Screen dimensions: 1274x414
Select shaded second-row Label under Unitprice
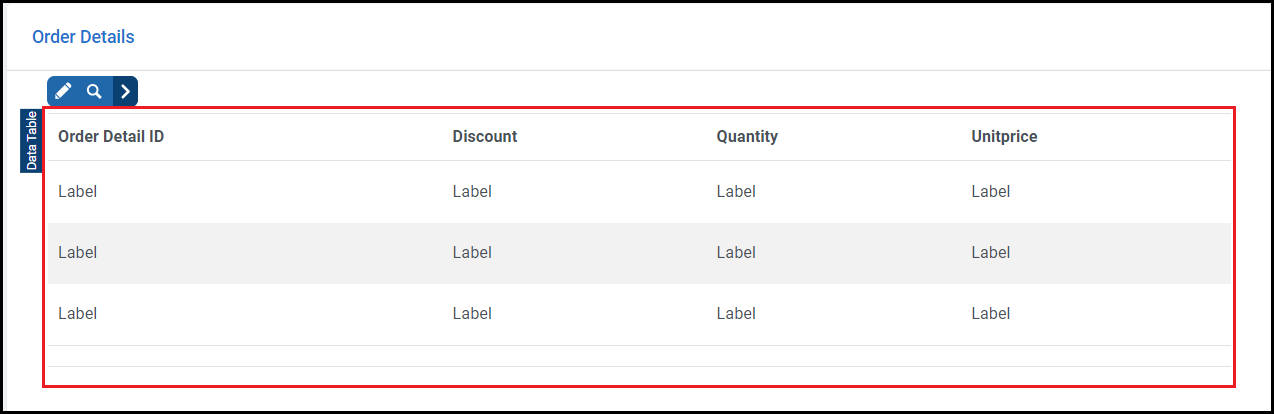(x=991, y=253)
